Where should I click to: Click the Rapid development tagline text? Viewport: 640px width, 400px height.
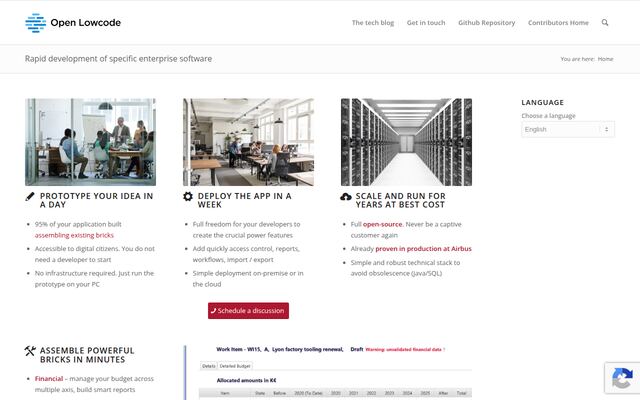[118, 59]
